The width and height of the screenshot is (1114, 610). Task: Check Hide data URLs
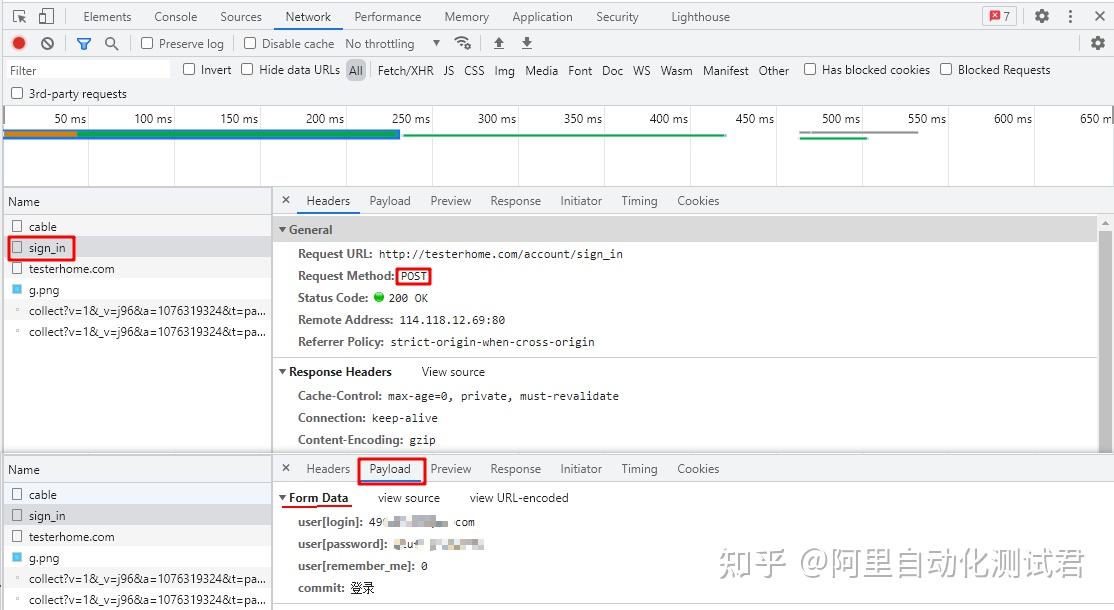[x=247, y=69]
